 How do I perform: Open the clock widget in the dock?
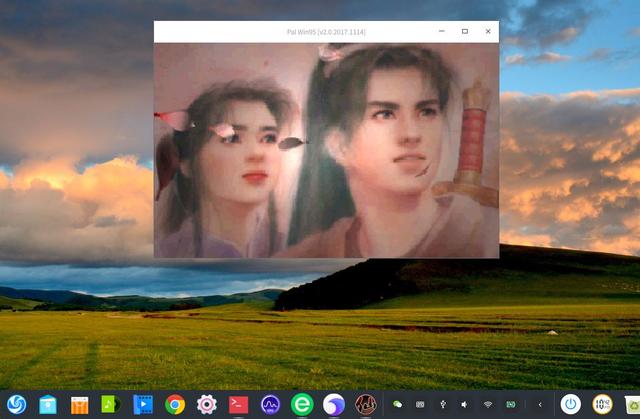pos(602,404)
